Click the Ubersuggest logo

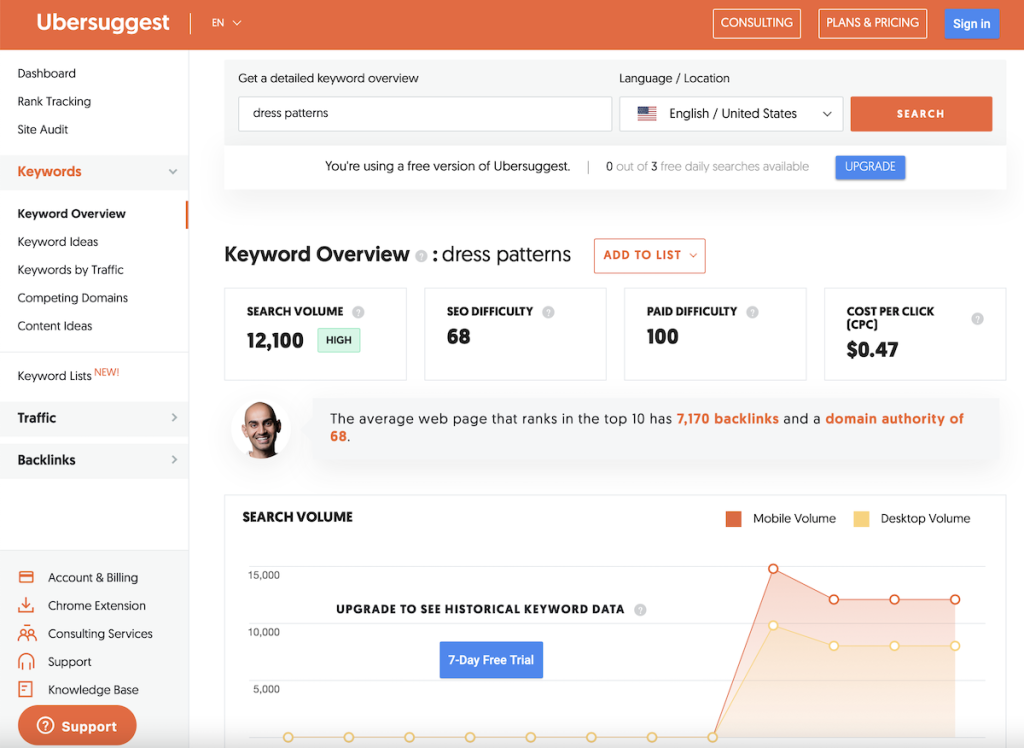click(103, 23)
